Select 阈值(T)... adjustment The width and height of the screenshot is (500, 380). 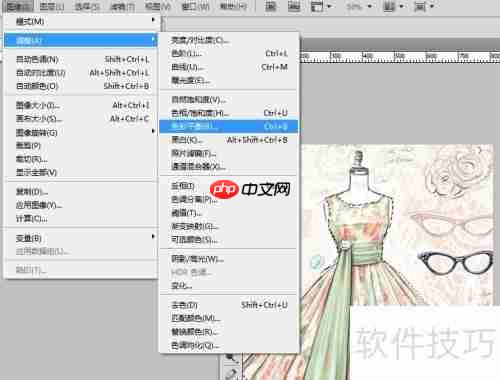pos(229,213)
